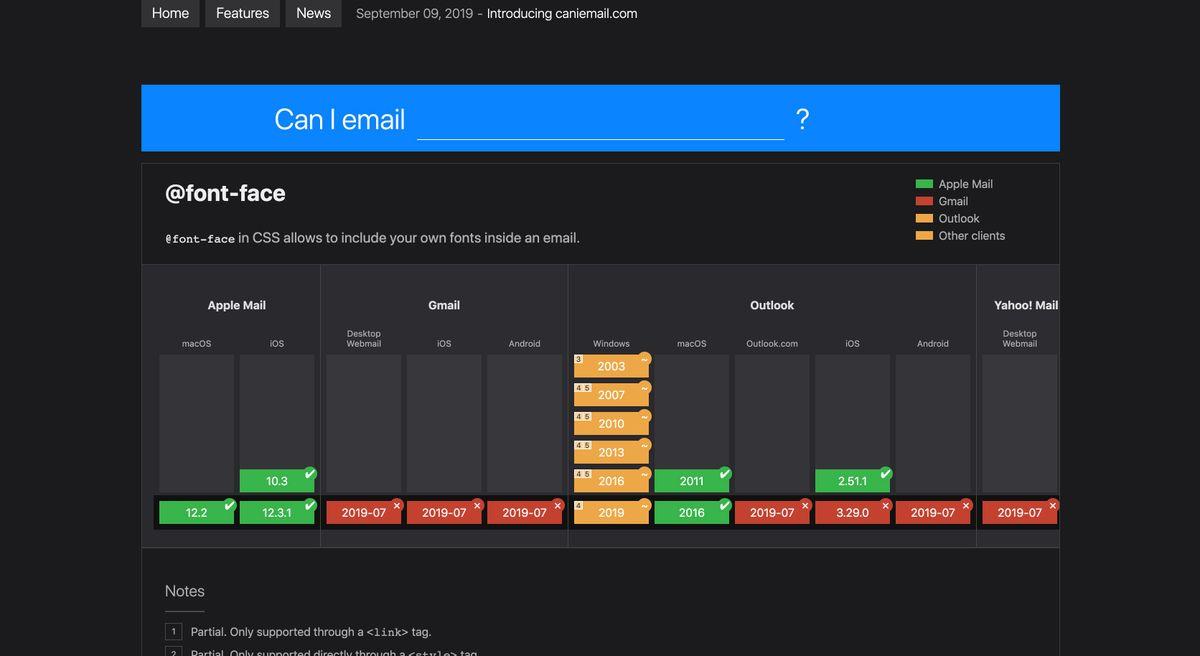Image resolution: width=1200 pixels, height=656 pixels.
Task: Select Apple Mail iOS 12.3.1 cell
Action: [277, 512]
